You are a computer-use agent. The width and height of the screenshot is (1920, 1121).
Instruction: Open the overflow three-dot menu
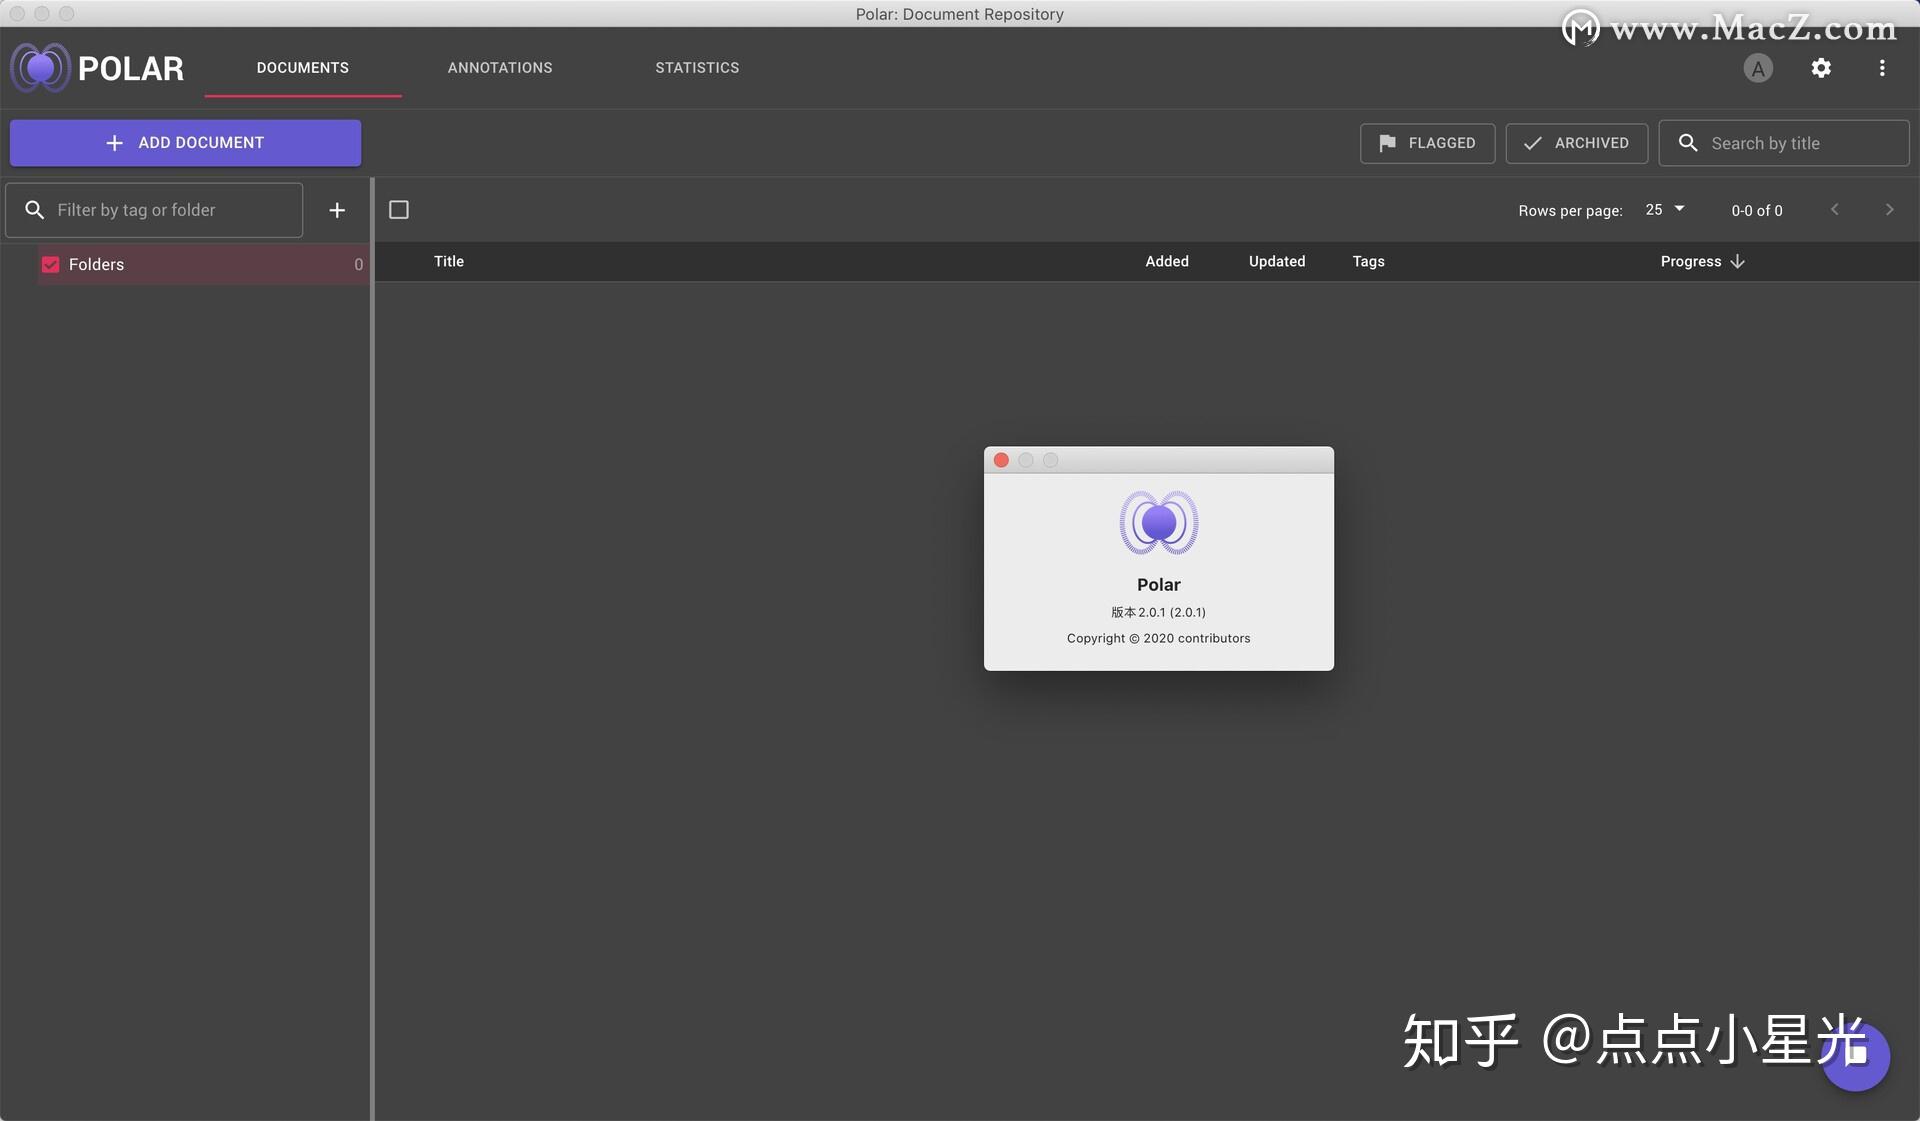click(1881, 68)
